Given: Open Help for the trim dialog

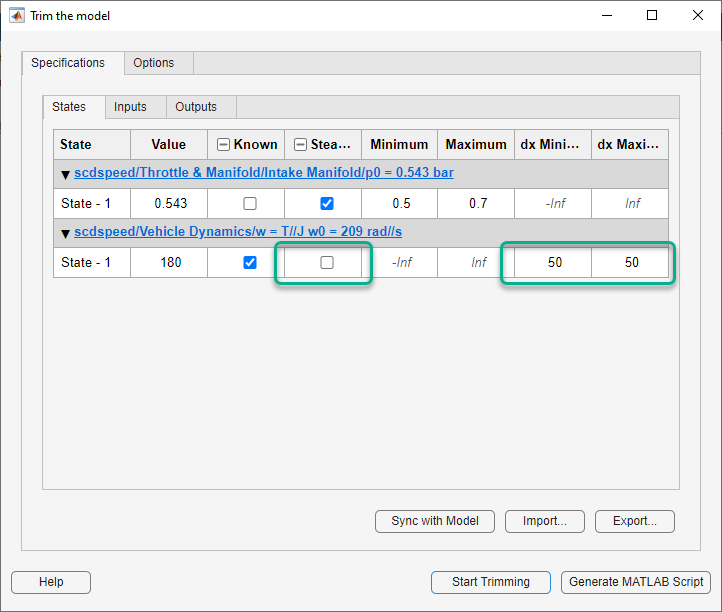Looking at the screenshot, I should [x=51, y=583].
